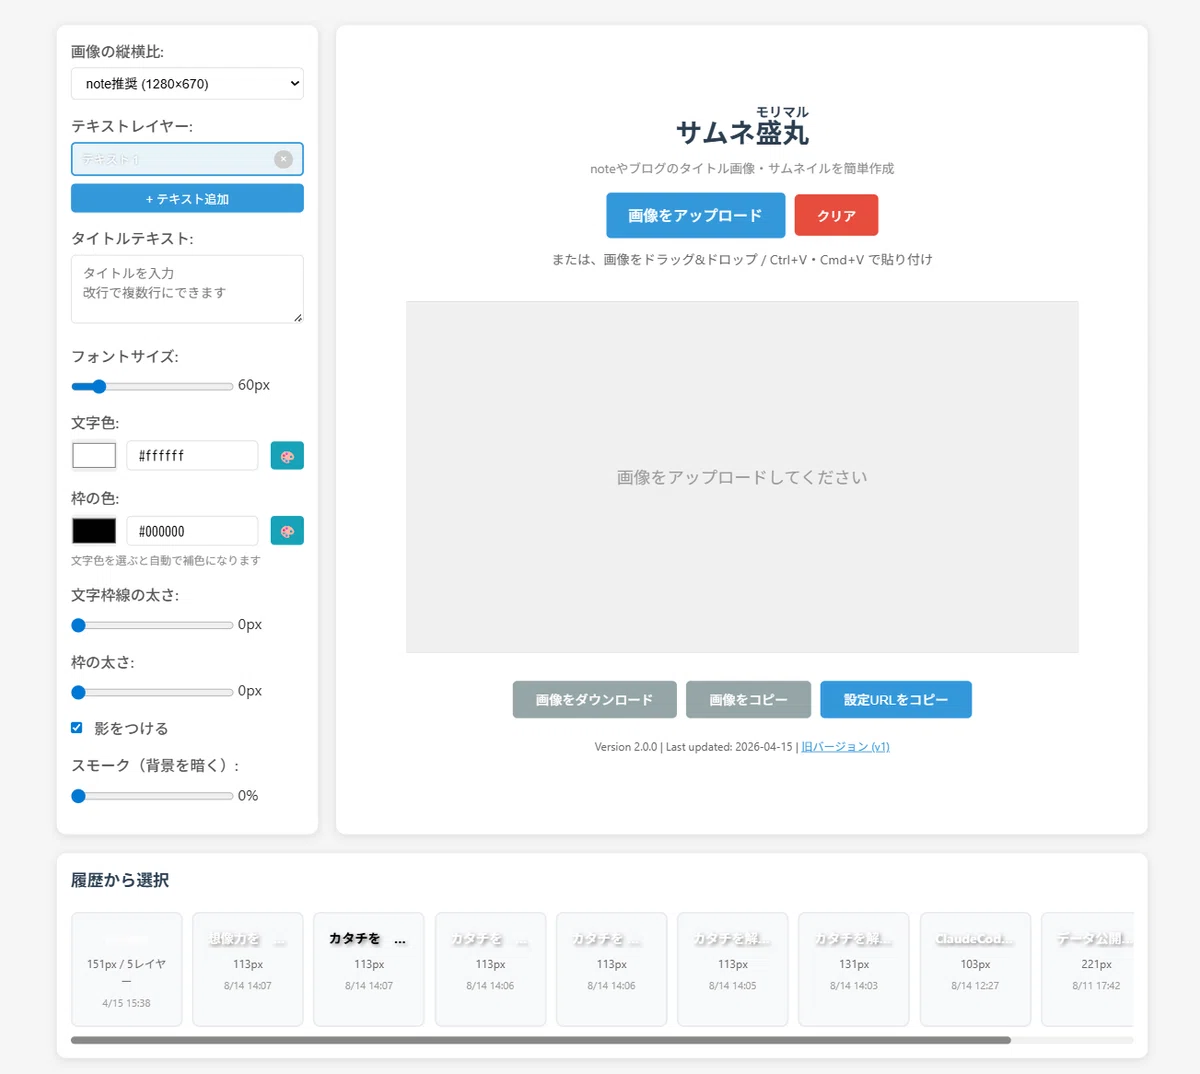Screen dimensions: 1200x1074
Task: Toggle the 影をつける shadow checkbox
Action: pyautogui.click(x=77, y=728)
